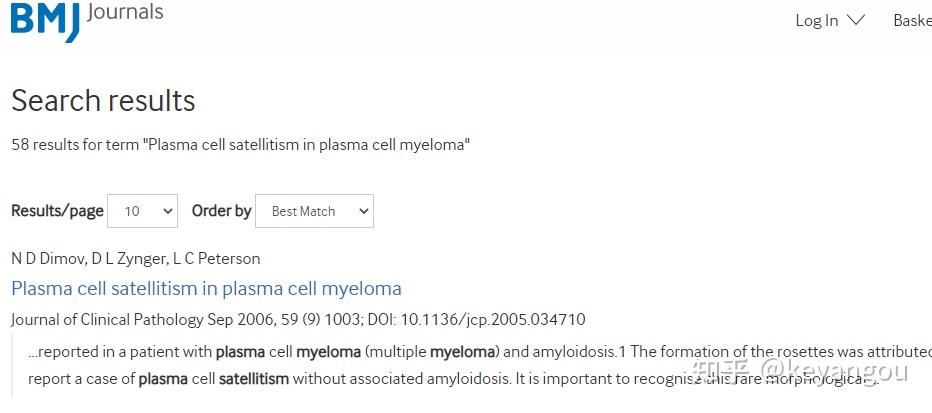Open the article Plasma cell satellitism in plasma cell myeloma
The image size is (932, 413).
point(206,288)
